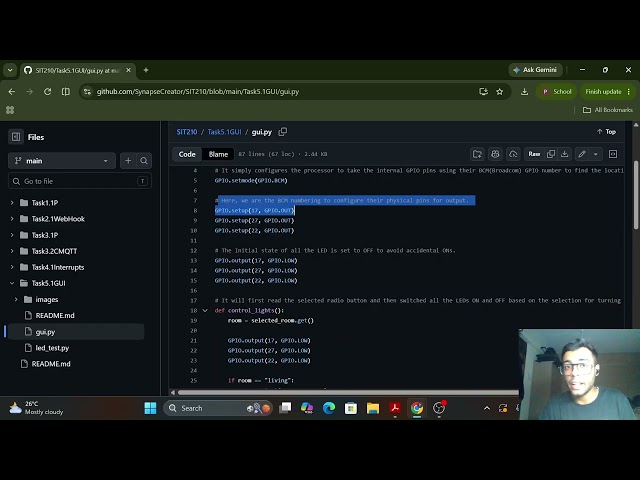Open Task View on the taskbar

(285, 408)
